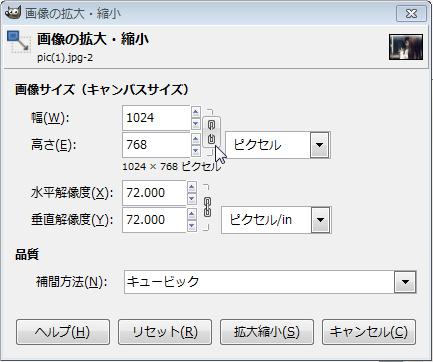
Task: Open the 補間方法 キュービック dropdown
Action: (x=270, y=282)
